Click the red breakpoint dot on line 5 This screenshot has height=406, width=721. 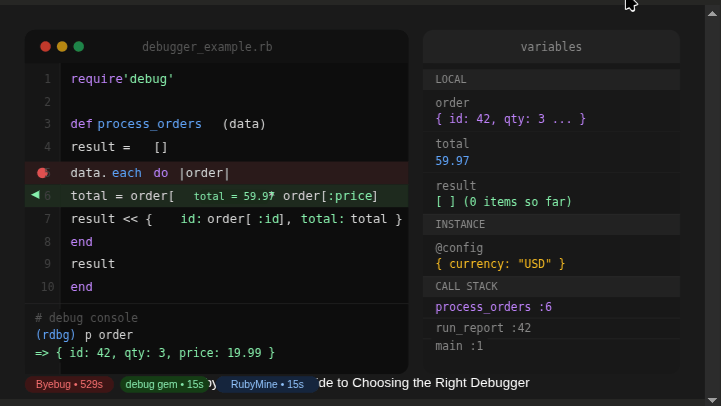pyautogui.click(x=41, y=173)
